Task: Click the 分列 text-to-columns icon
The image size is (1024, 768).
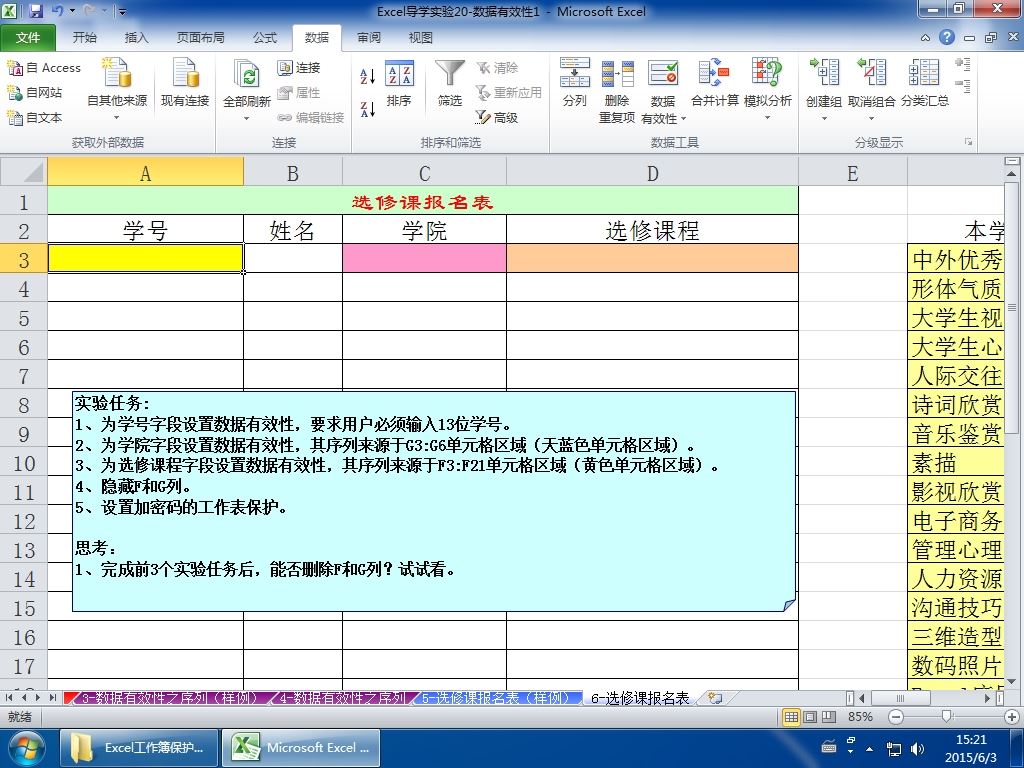Action: (x=575, y=72)
